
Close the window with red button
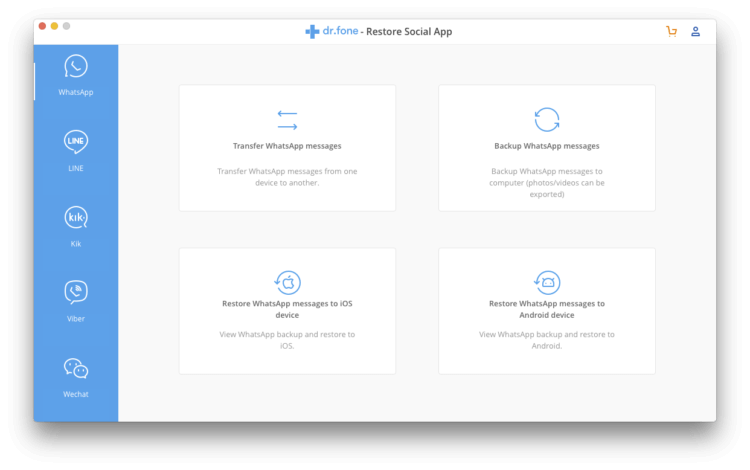(x=42, y=26)
